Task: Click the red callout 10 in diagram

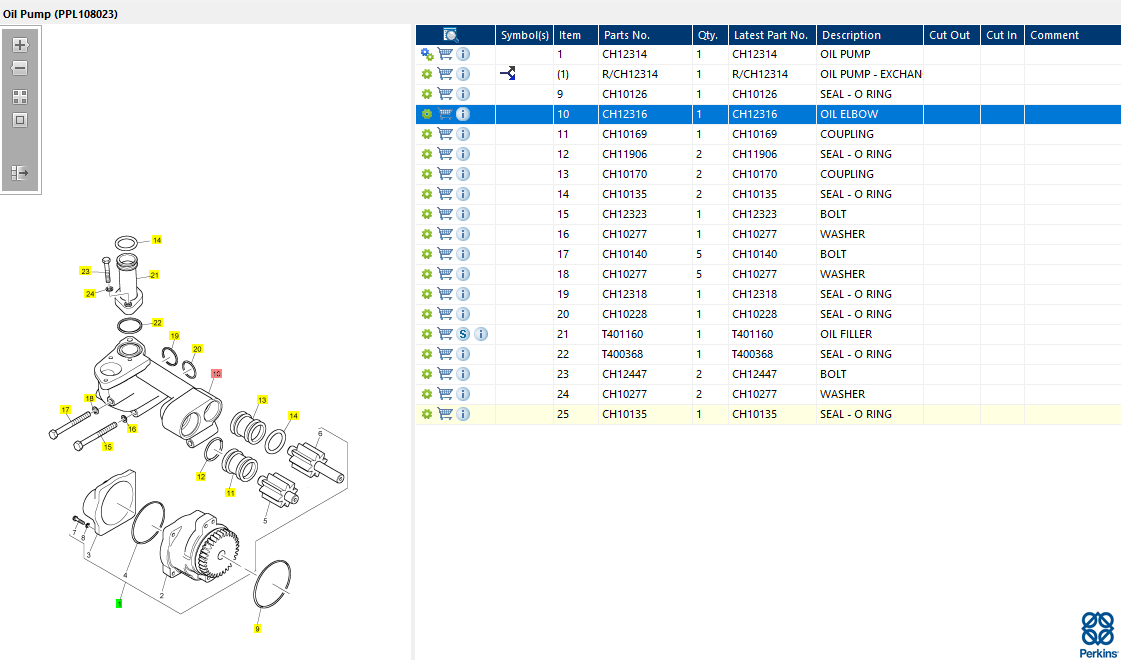Action: coord(216,373)
